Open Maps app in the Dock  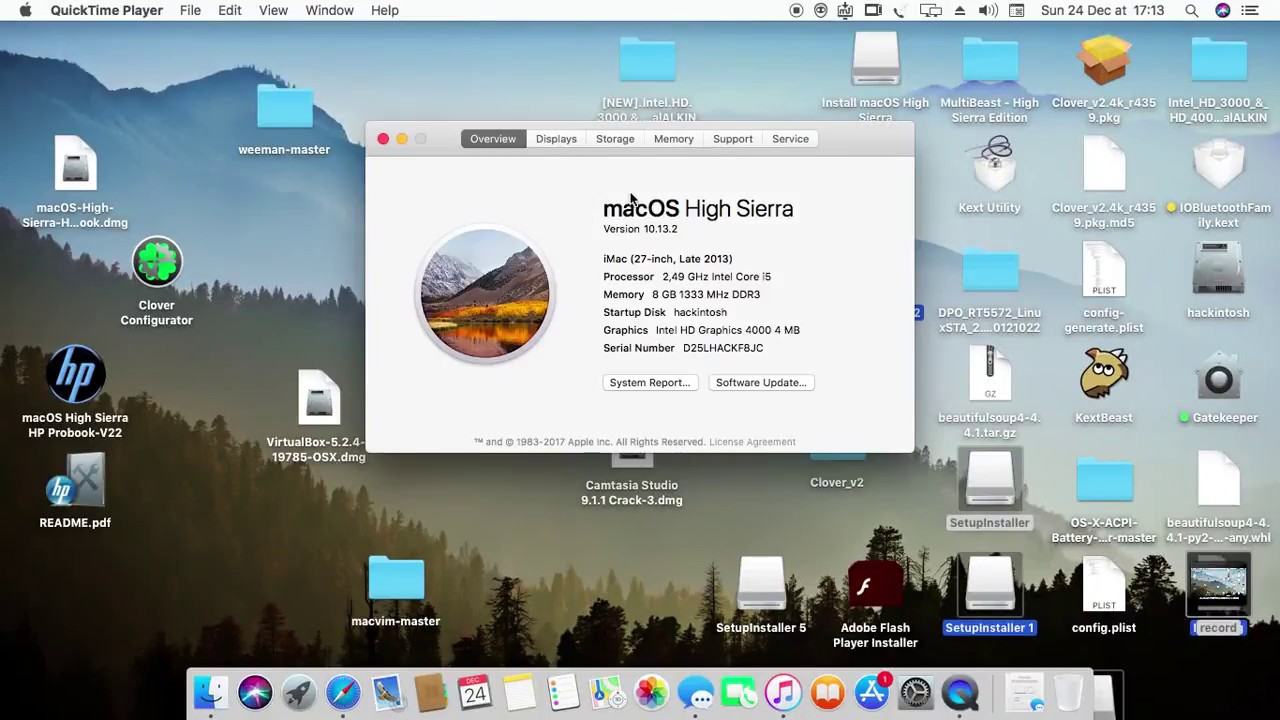607,692
